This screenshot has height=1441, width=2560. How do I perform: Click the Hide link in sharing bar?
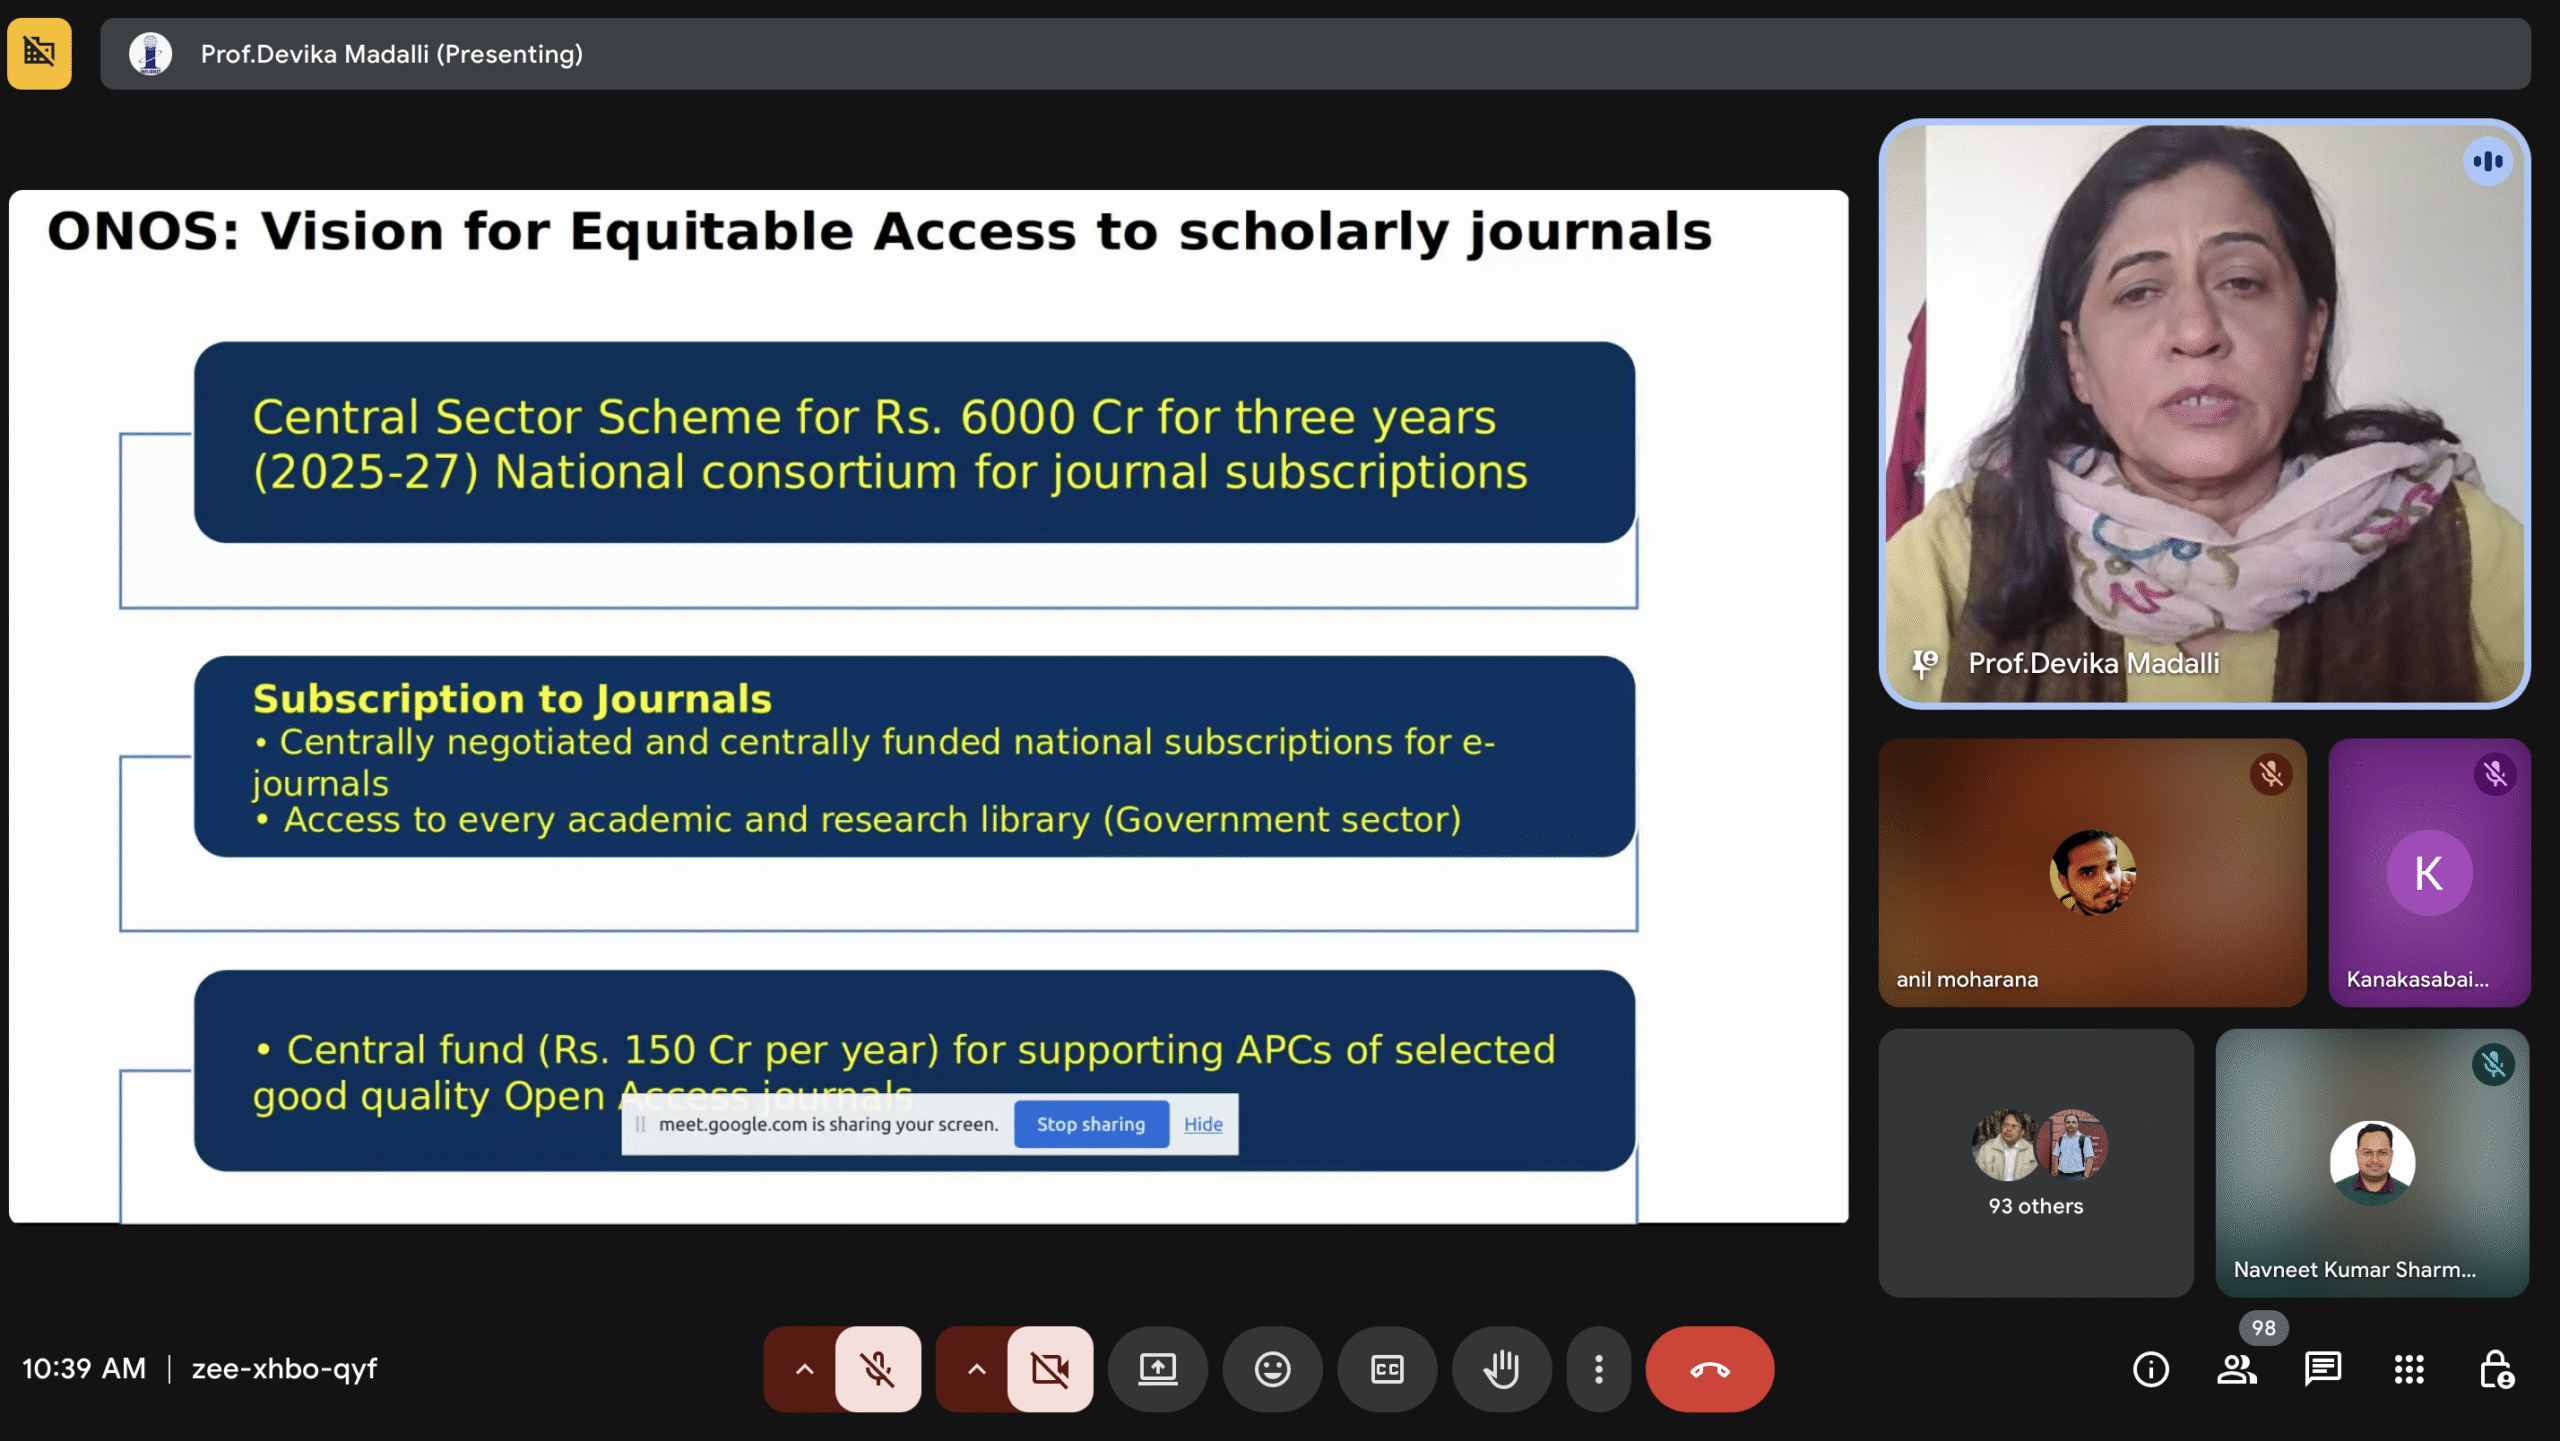click(x=1203, y=1124)
